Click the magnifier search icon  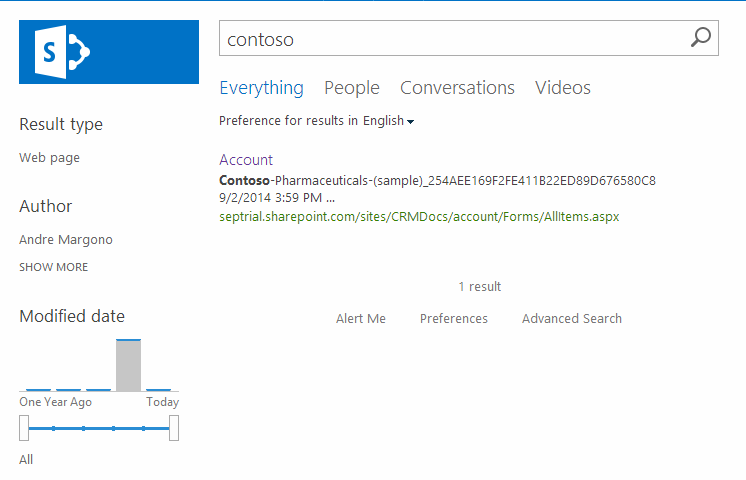[x=700, y=38]
